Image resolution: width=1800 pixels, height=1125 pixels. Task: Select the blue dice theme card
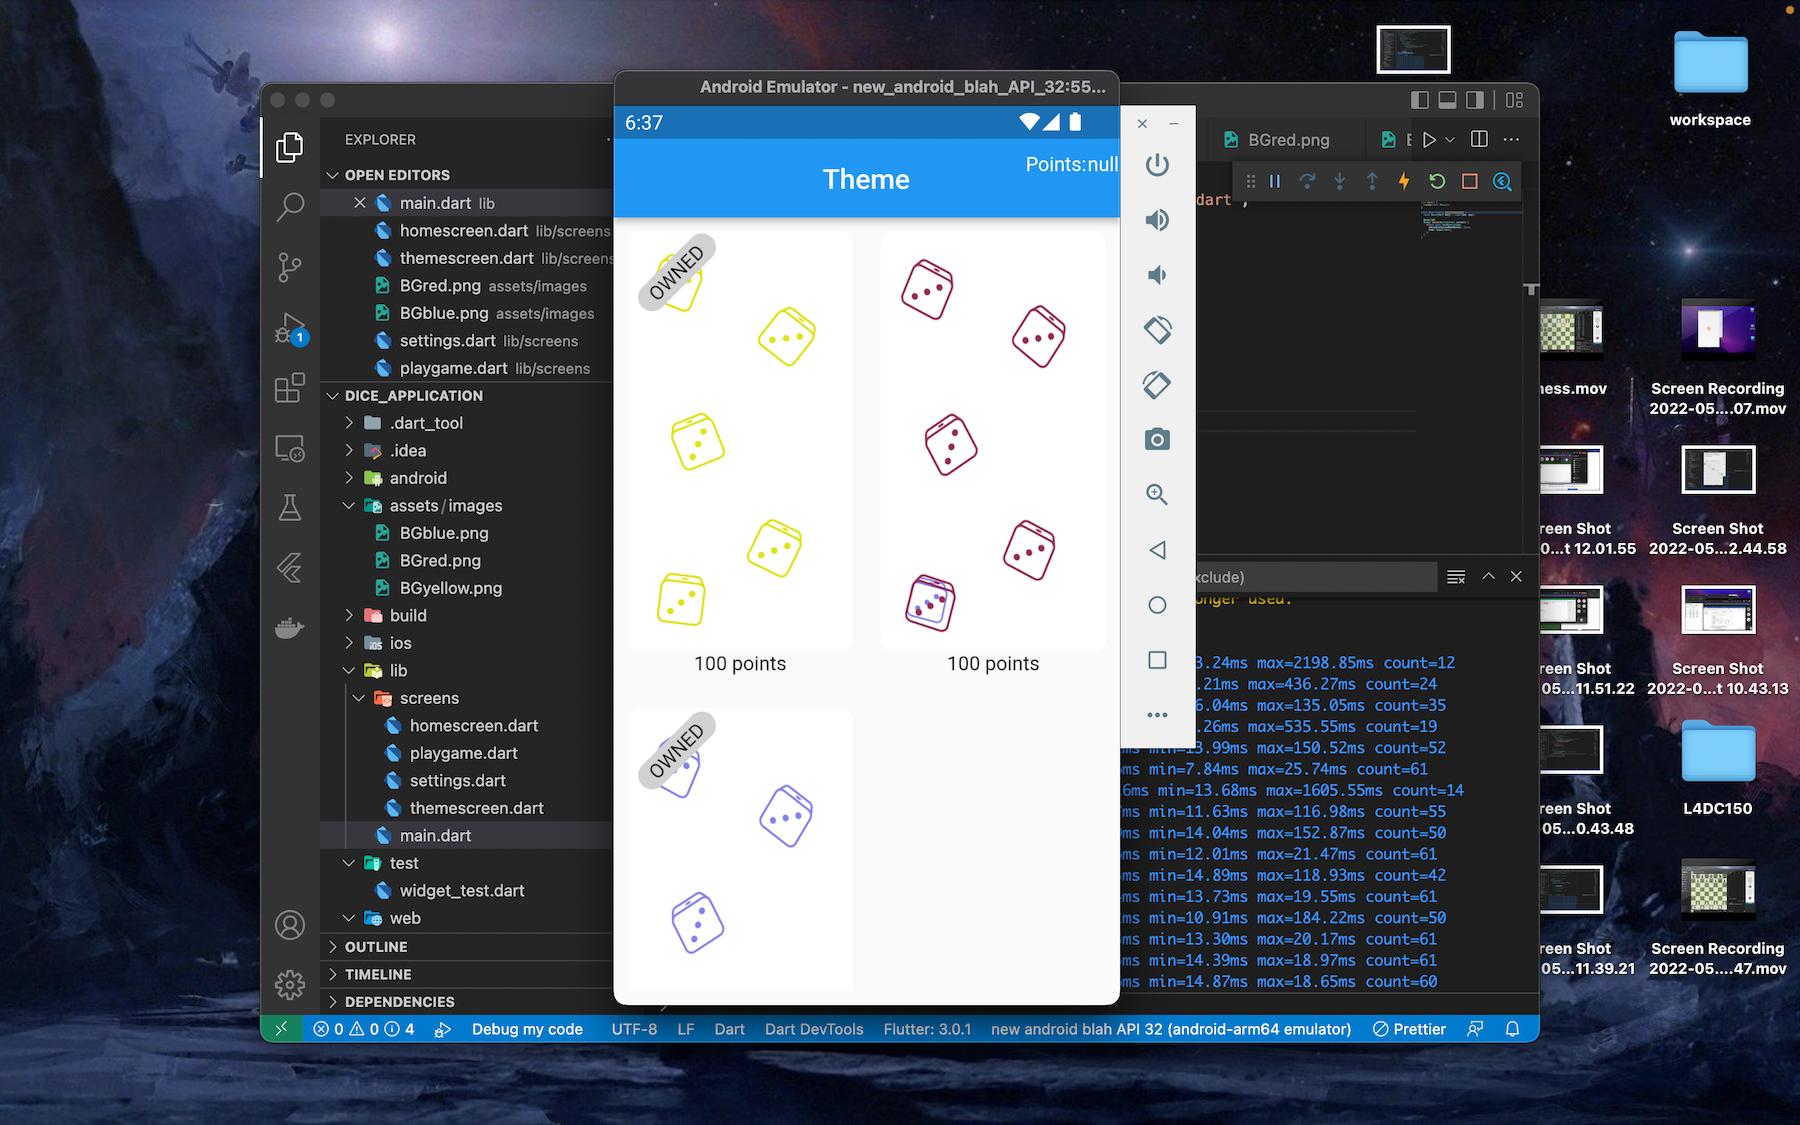(740, 850)
